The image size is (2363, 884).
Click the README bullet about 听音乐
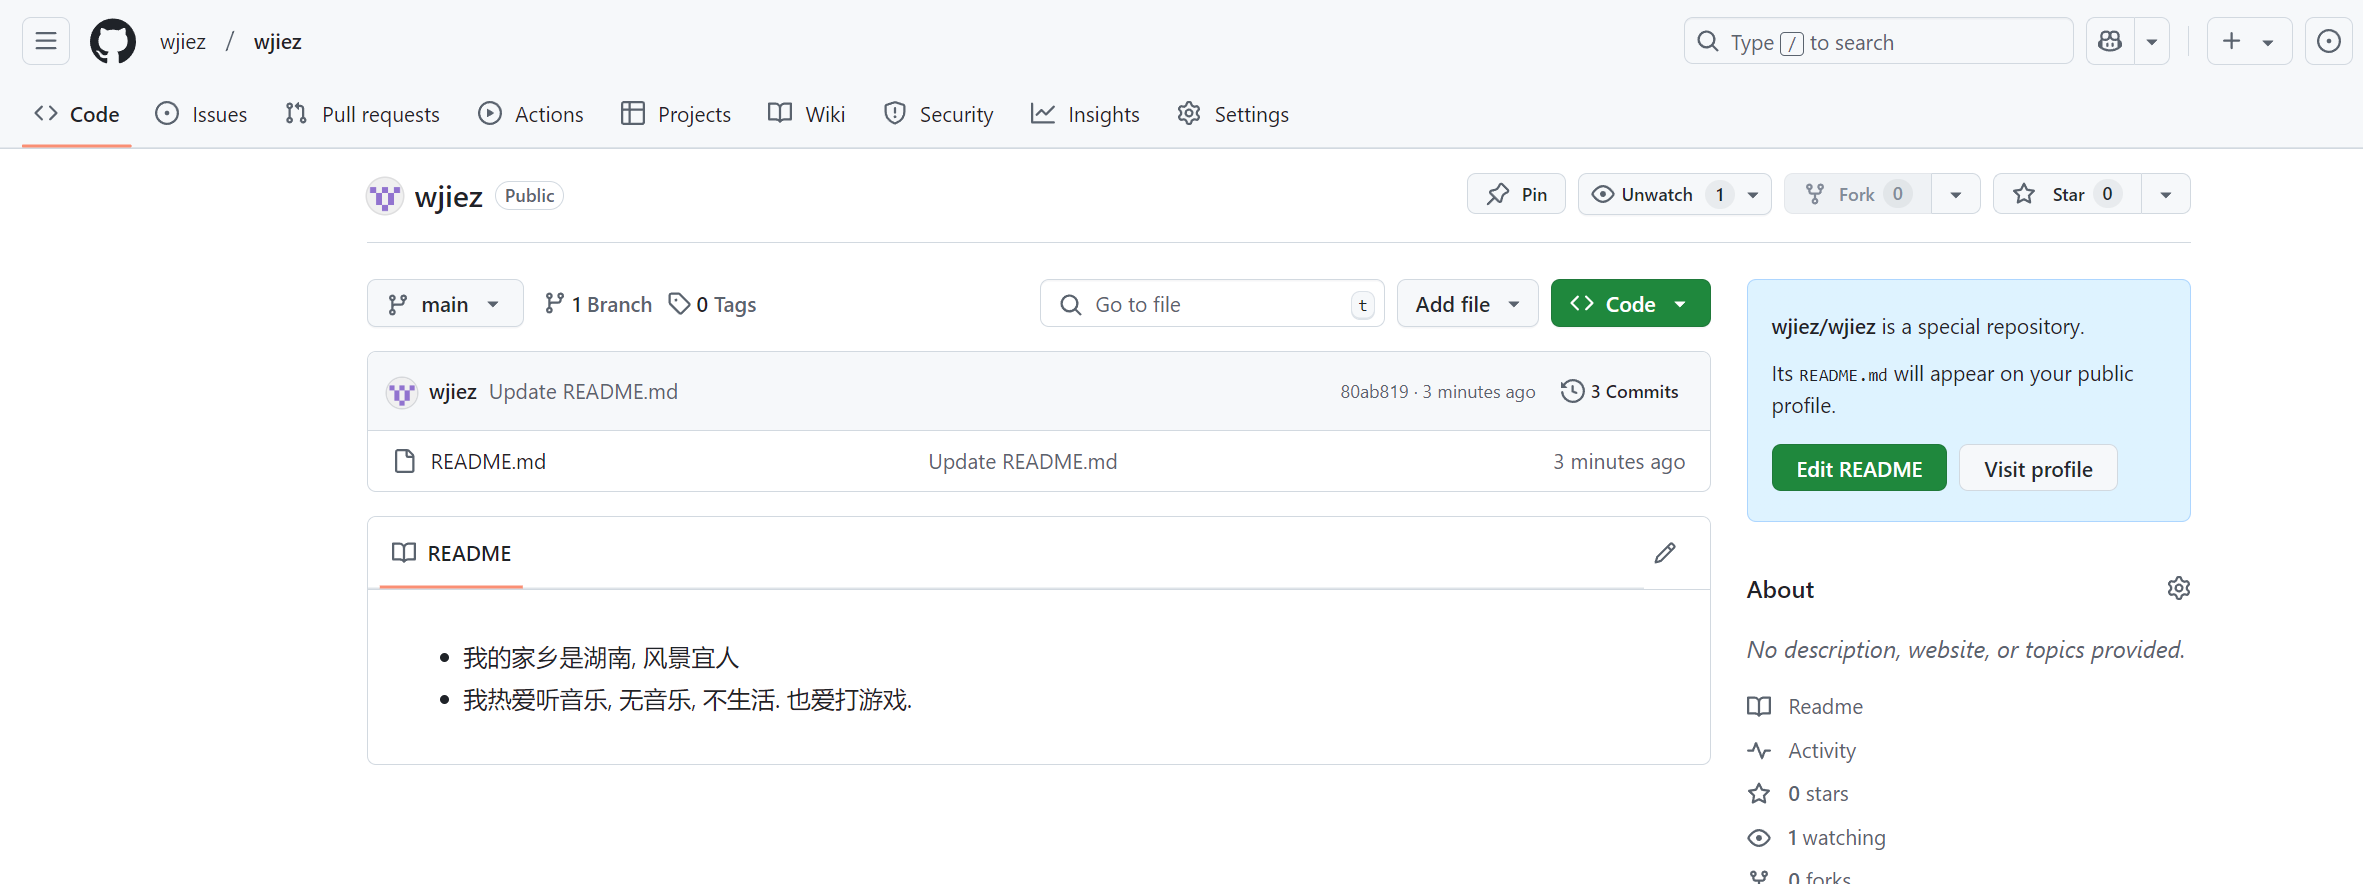pos(687,699)
